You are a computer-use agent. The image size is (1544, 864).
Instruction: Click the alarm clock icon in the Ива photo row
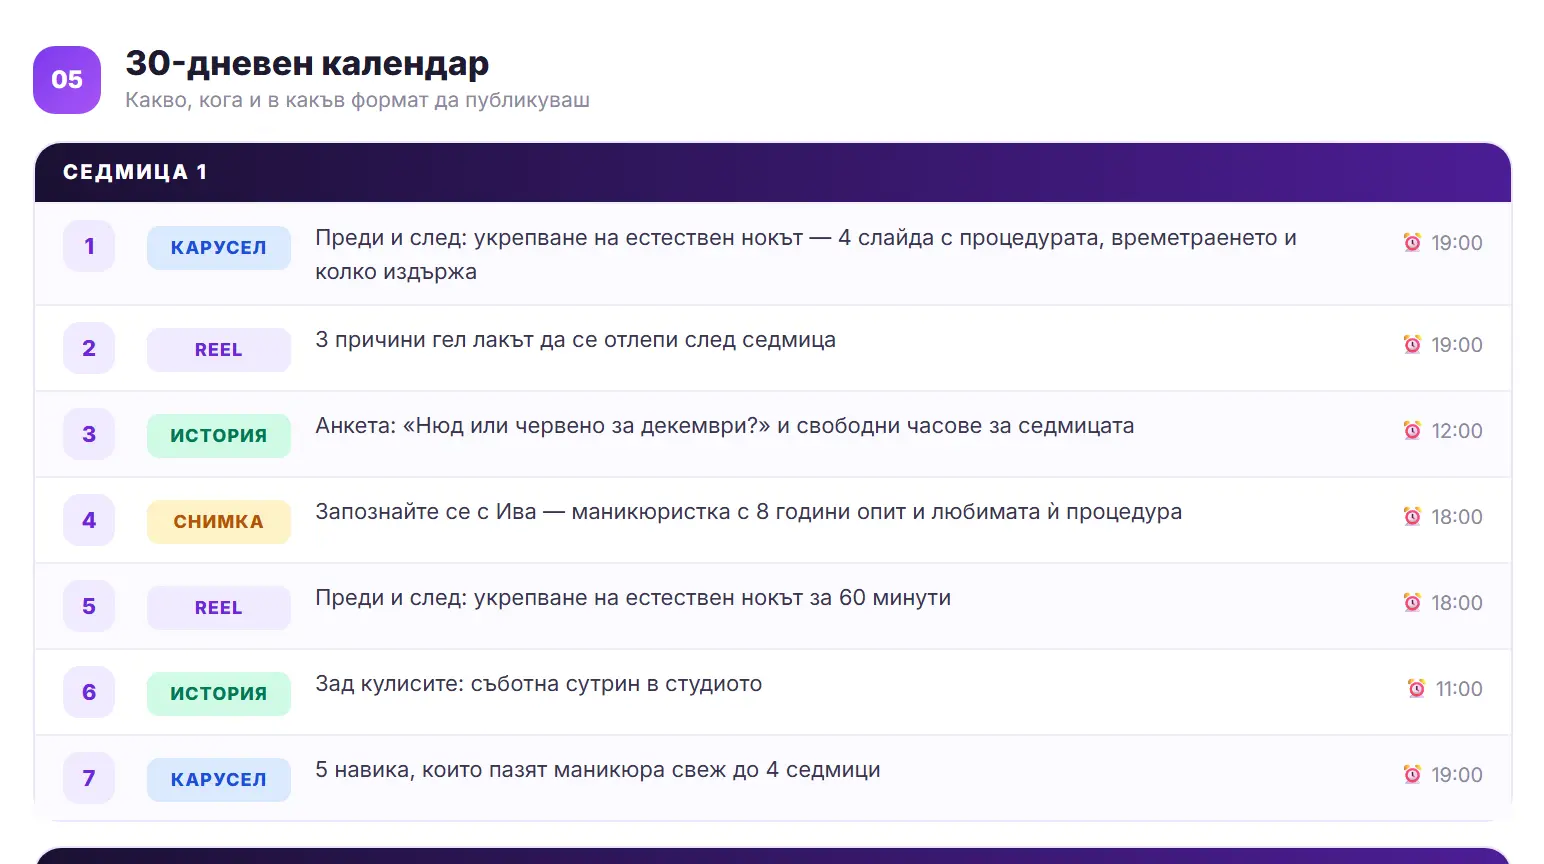1412,517
